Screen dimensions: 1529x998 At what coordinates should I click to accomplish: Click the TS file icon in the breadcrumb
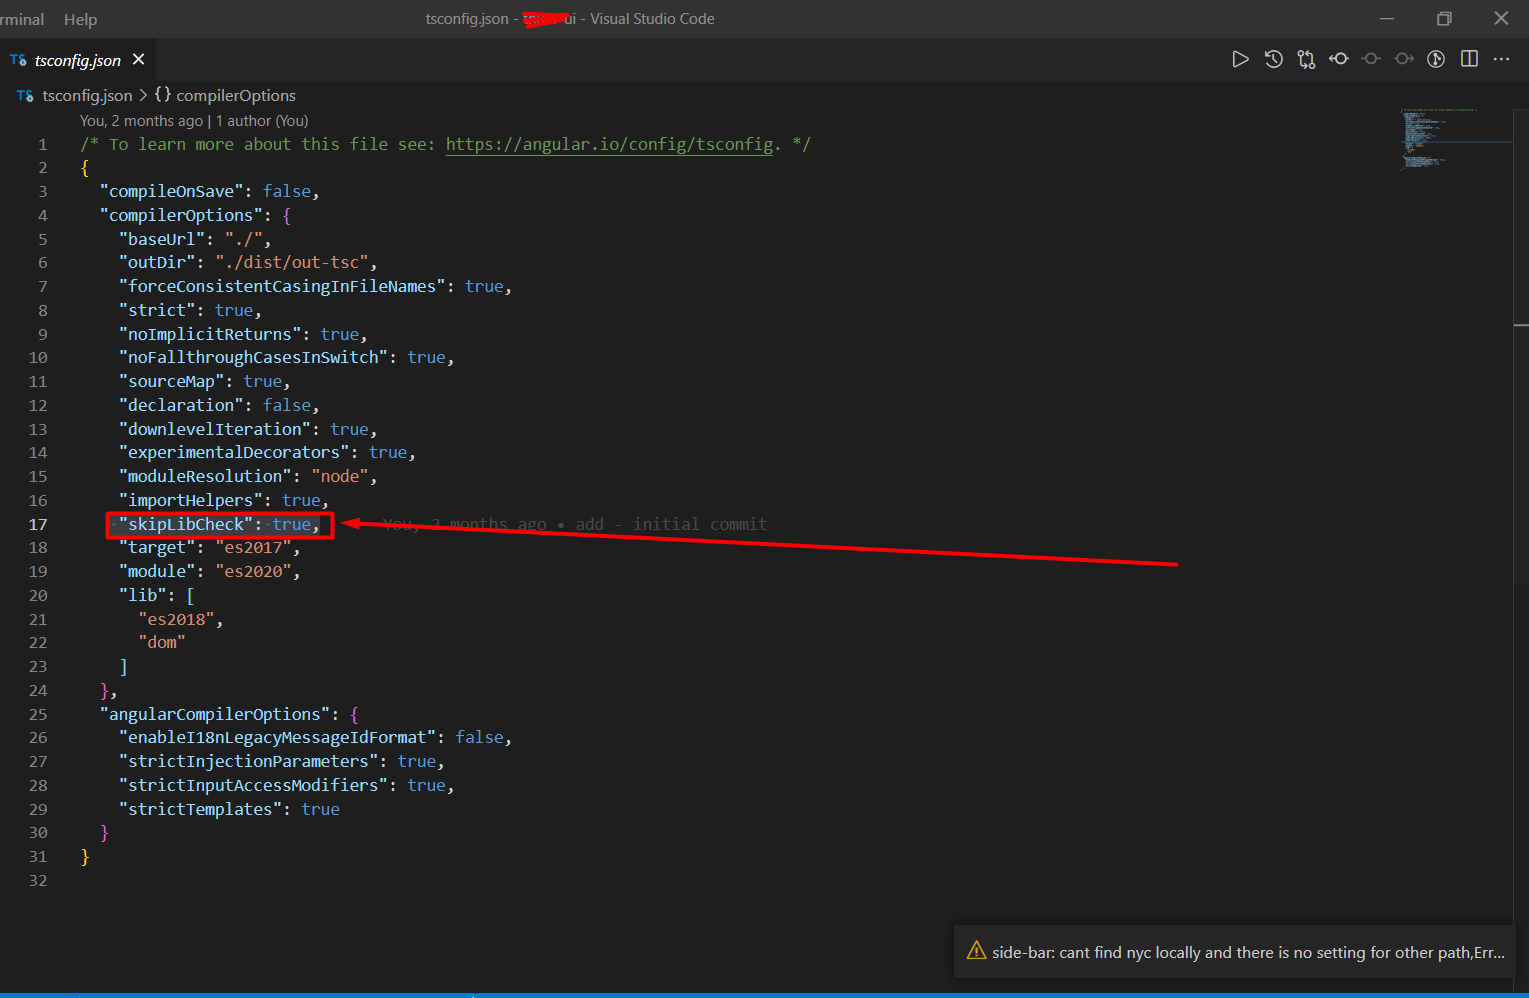coord(25,96)
